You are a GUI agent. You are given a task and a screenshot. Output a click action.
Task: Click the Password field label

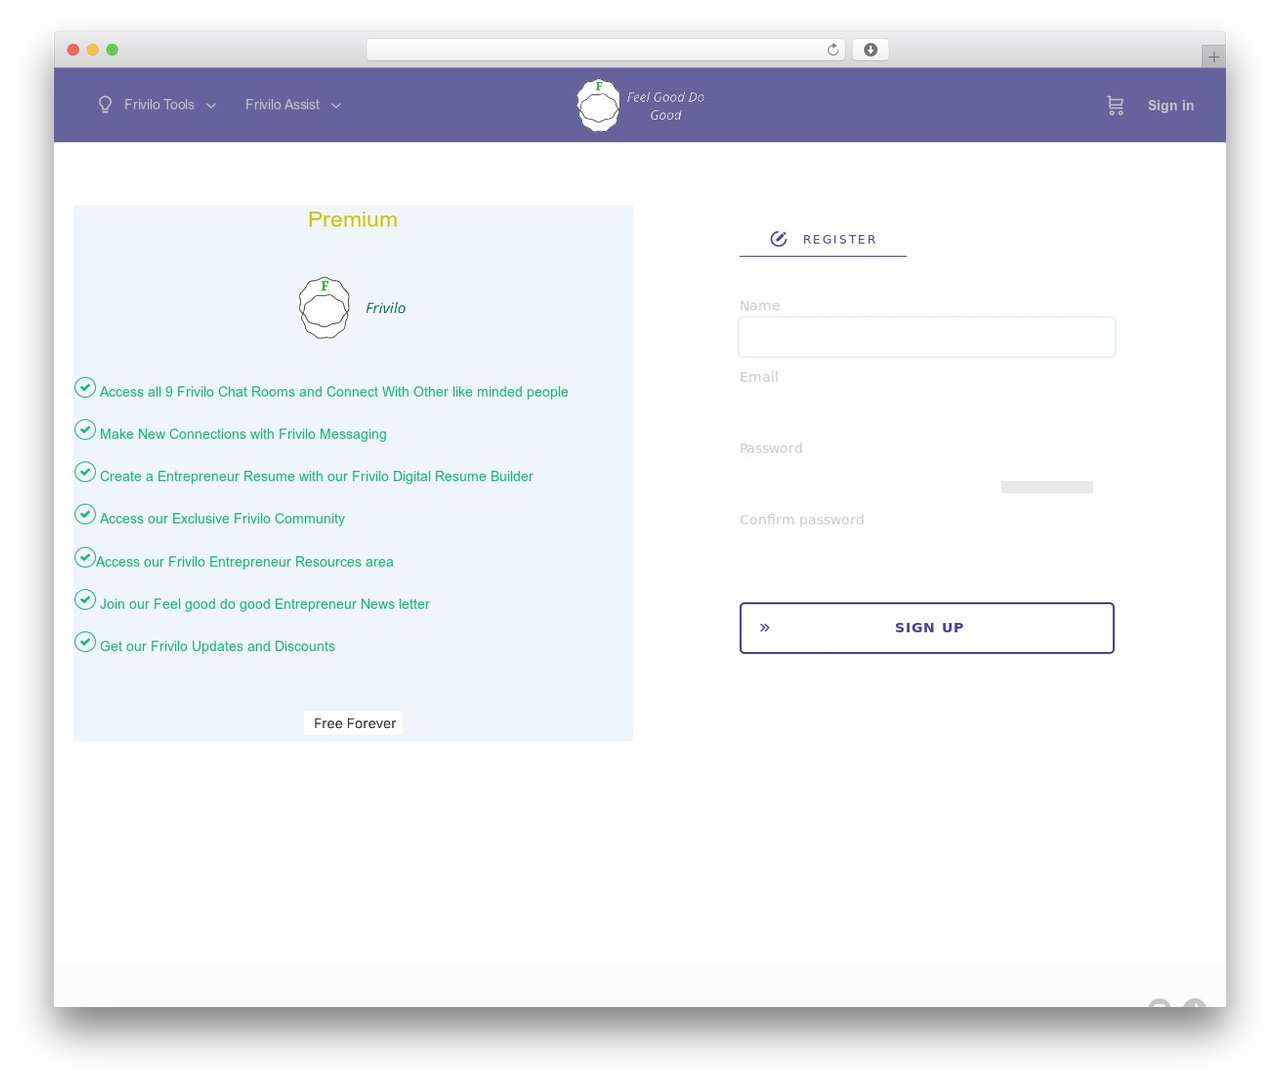pyautogui.click(x=771, y=448)
